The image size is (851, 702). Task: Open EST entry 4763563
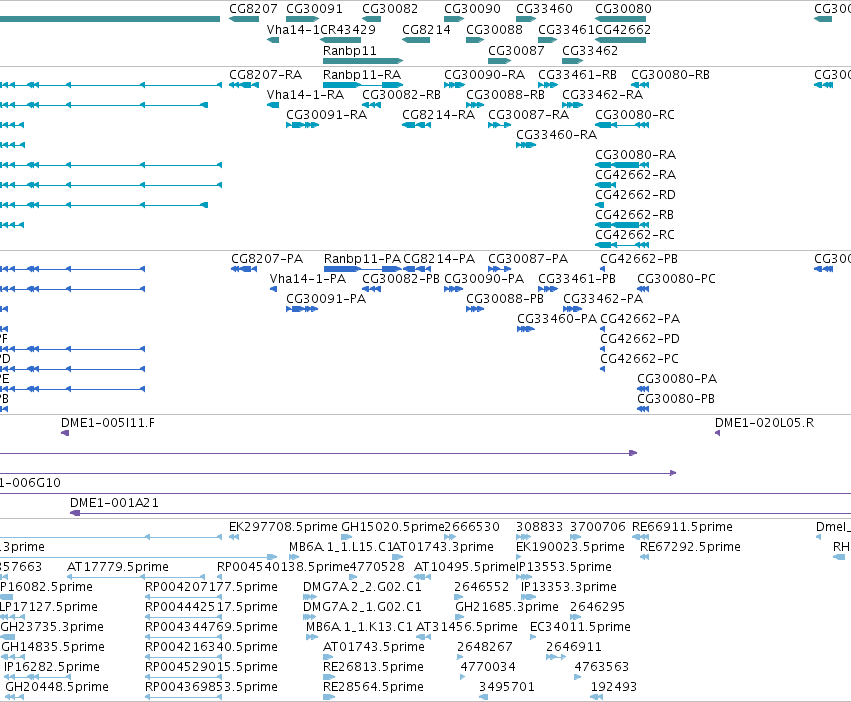(x=577, y=677)
